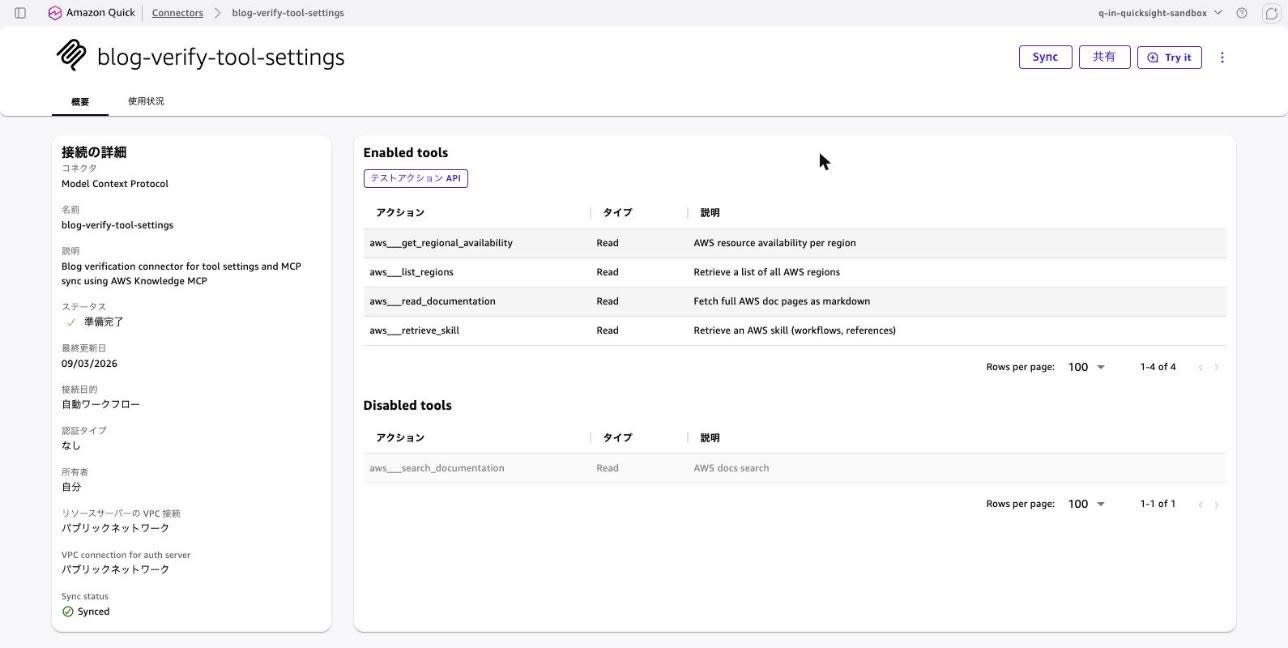Image resolution: width=1288 pixels, height=648 pixels.
Task: Open the help question mark icon
Action: [x=1242, y=13]
